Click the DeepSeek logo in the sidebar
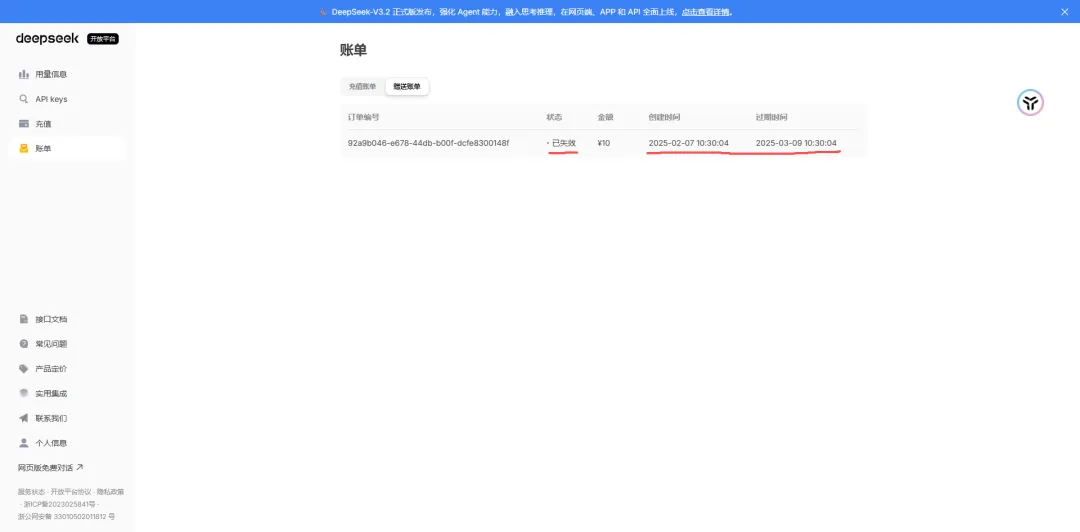Screen dimensions: 1080x532 [x=48, y=39]
